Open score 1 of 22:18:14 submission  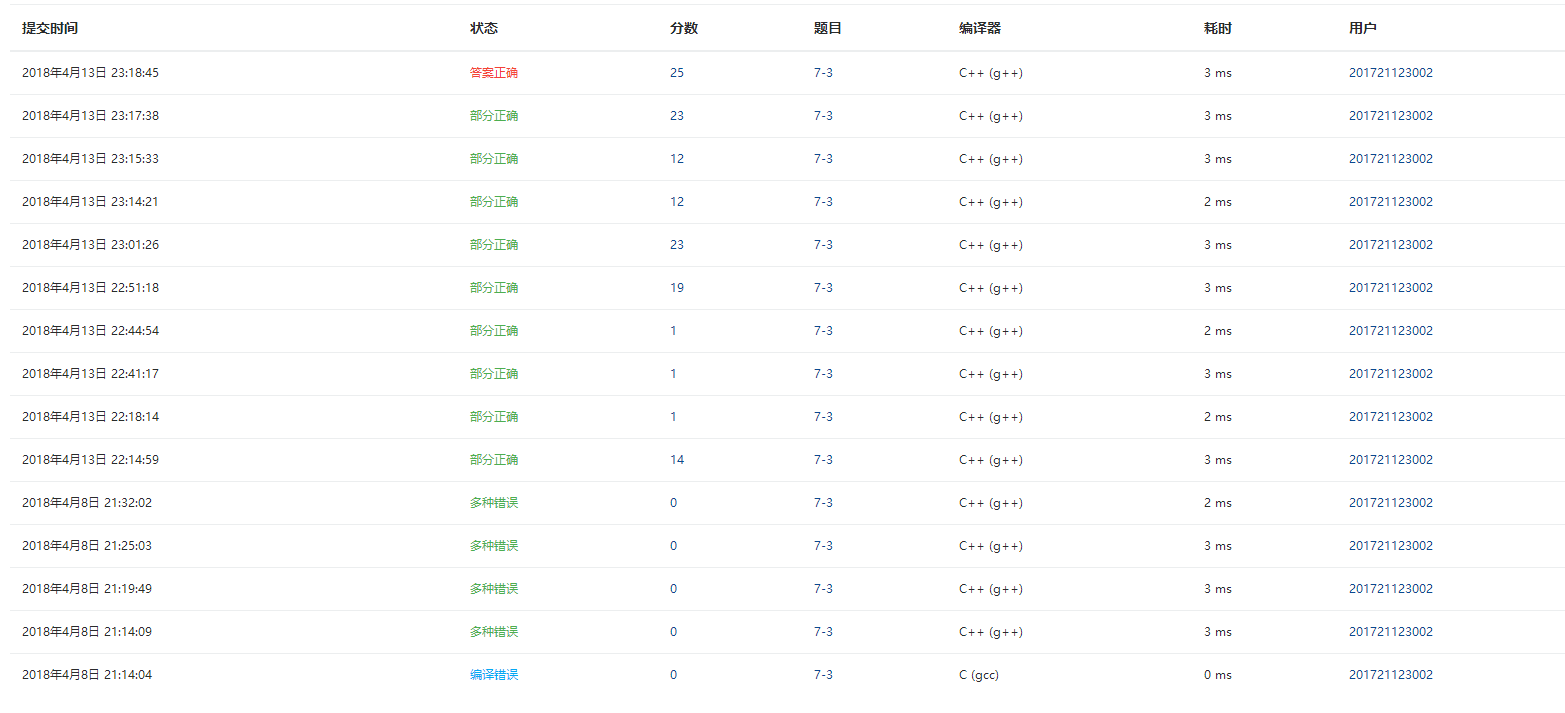pos(673,417)
